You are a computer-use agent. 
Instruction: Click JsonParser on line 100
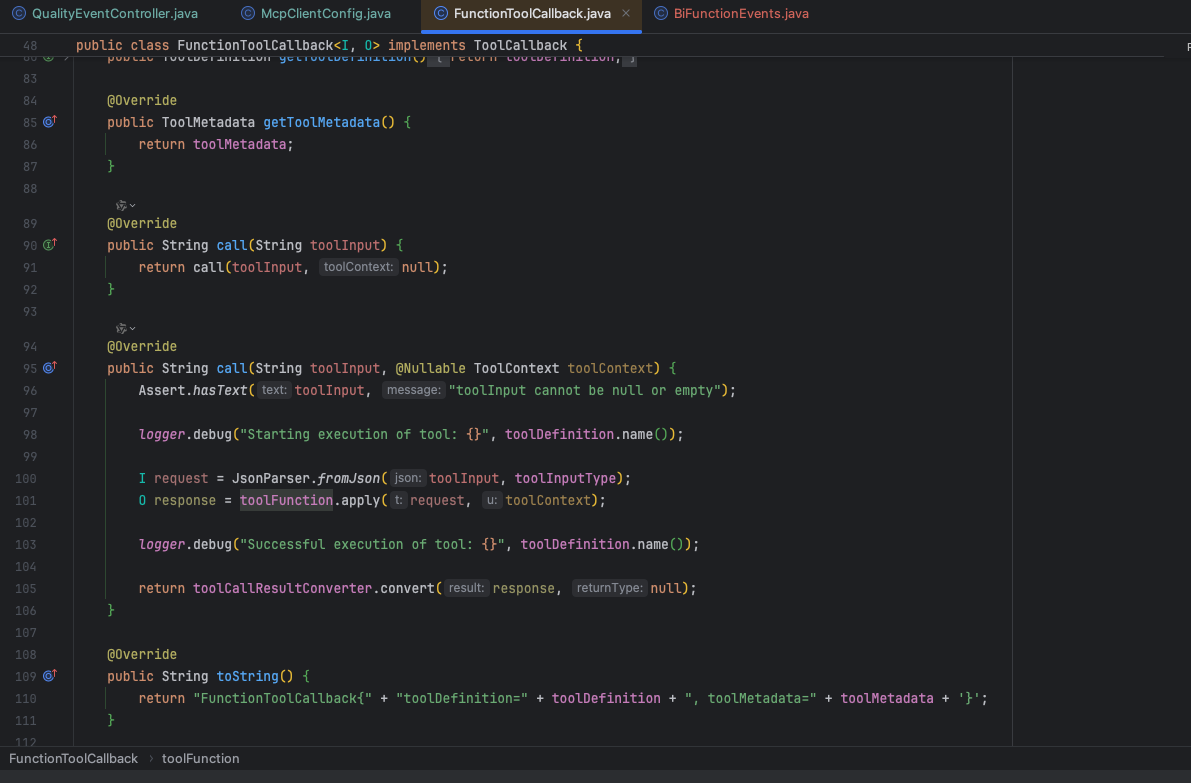point(270,478)
